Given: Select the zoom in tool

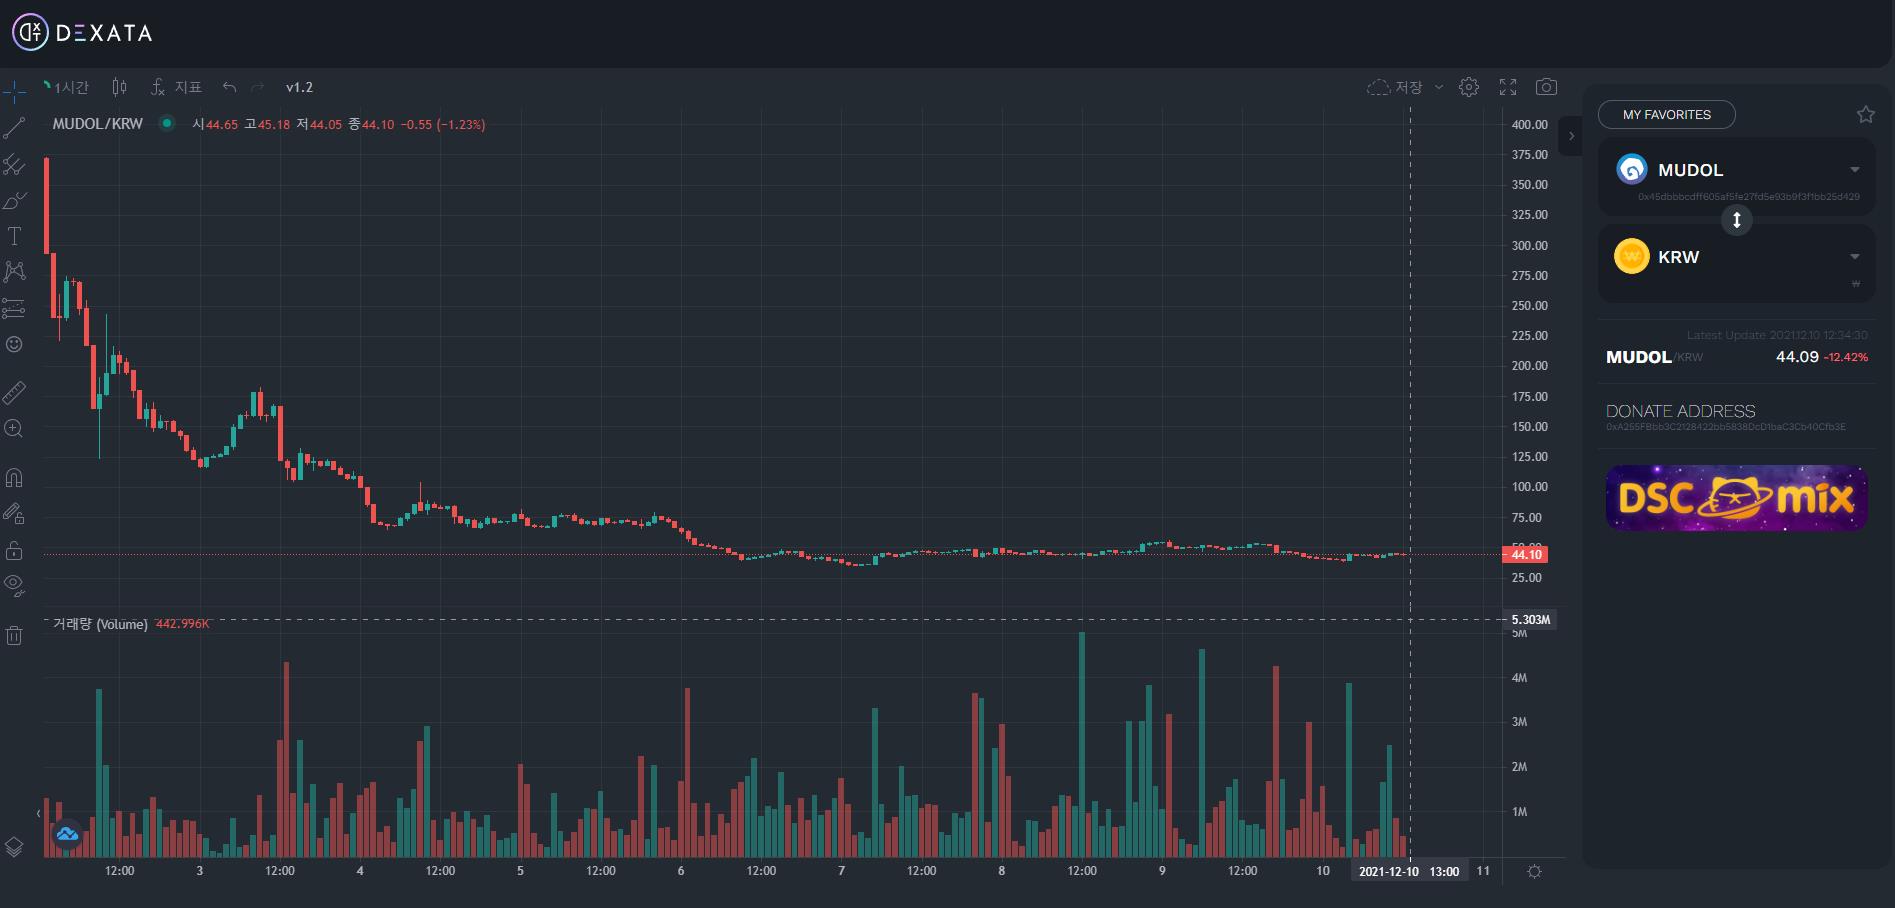Looking at the screenshot, I should (14, 428).
